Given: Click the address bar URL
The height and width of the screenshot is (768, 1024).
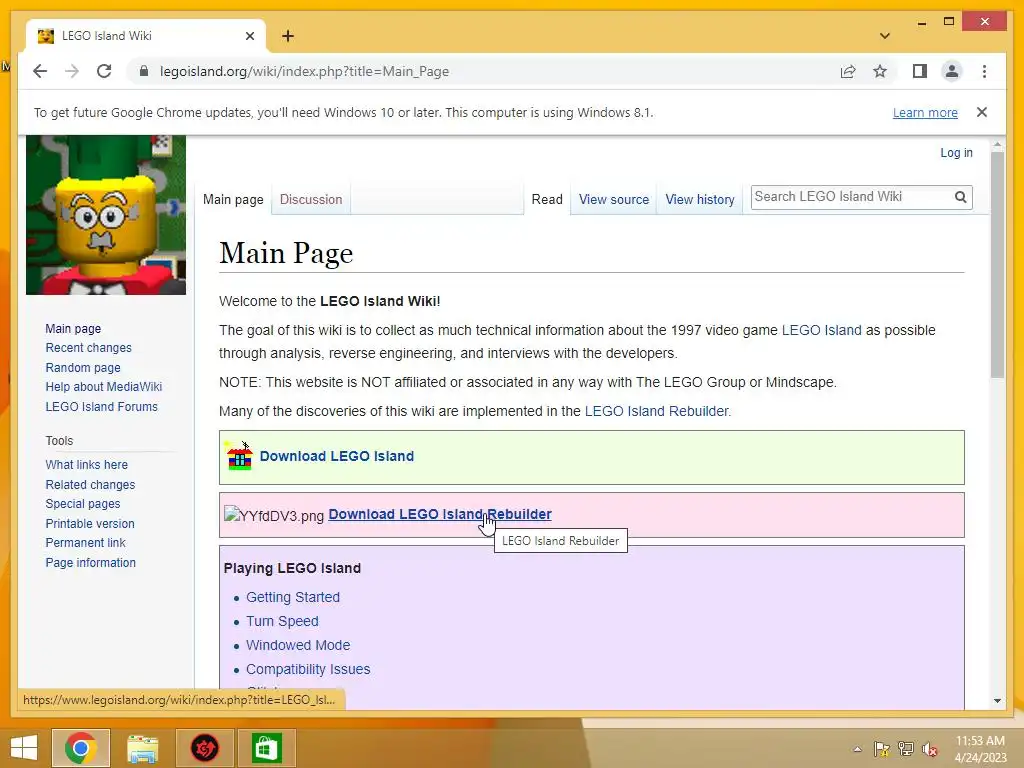Looking at the screenshot, I should click(304, 71).
